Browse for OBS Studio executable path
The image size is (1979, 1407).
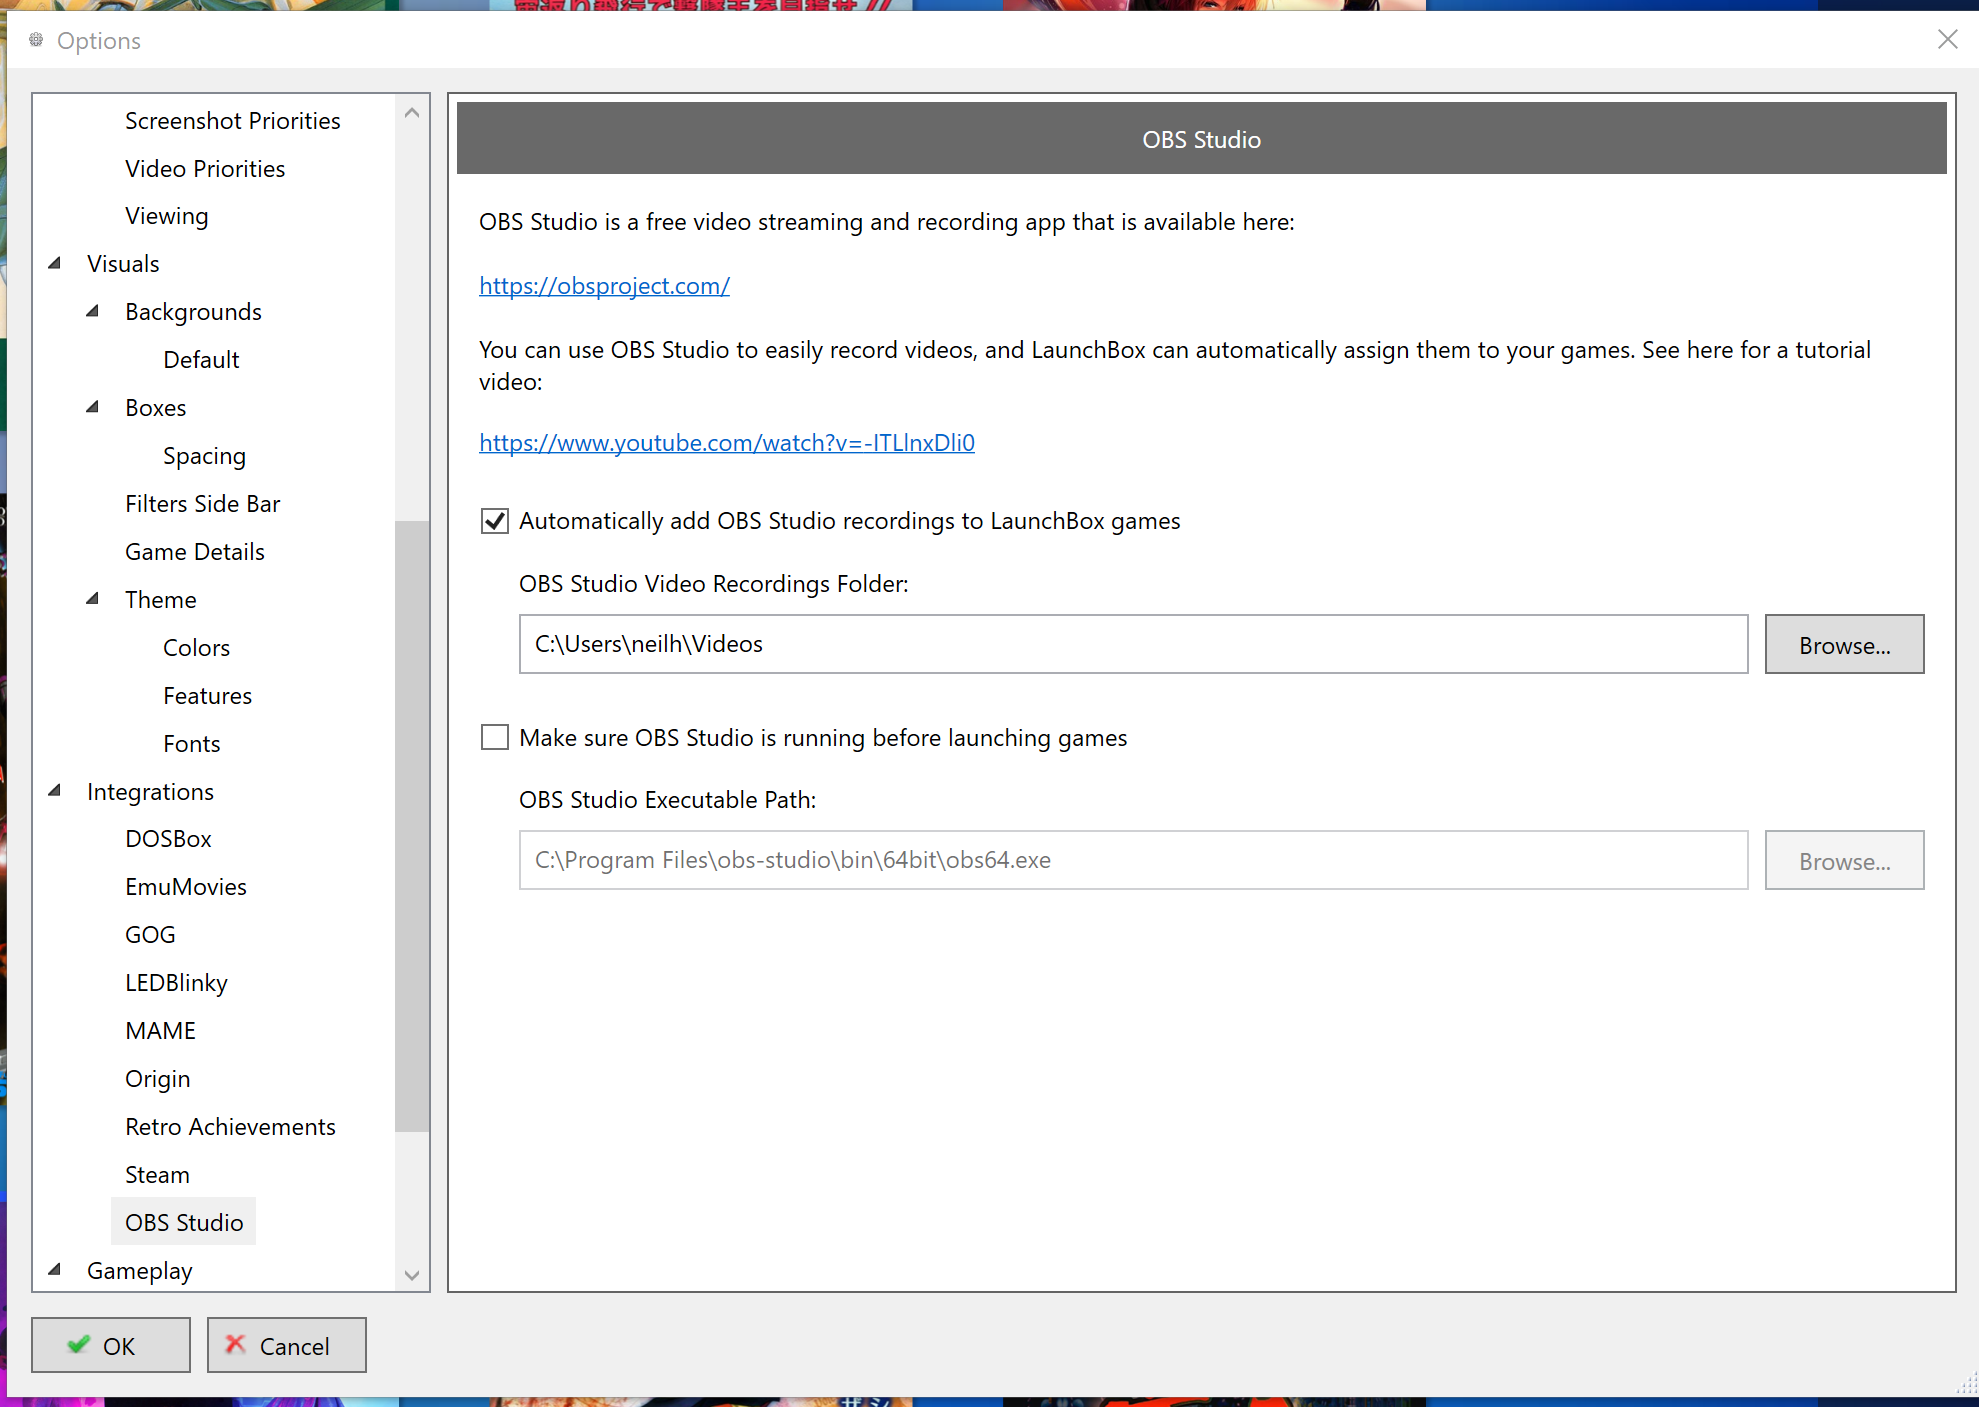point(1844,861)
